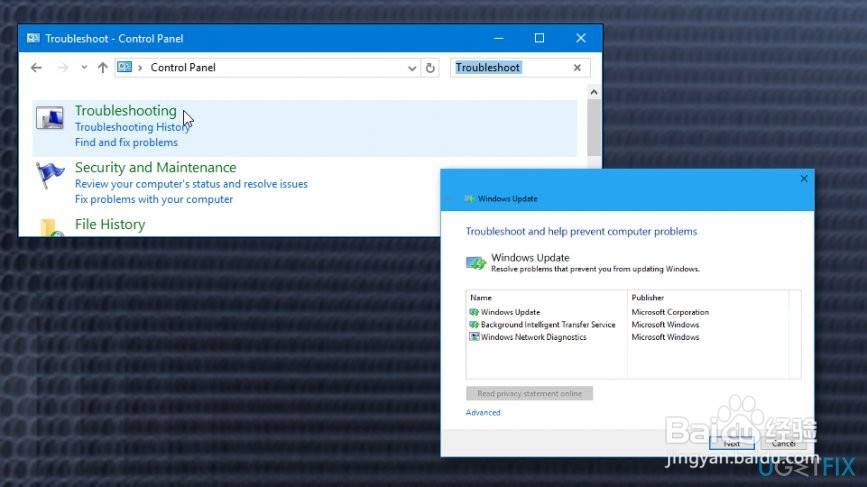Image resolution: width=867 pixels, height=487 pixels.
Task: Click the Control Panel vertical scrollbar thumb
Action: [594, 128]
